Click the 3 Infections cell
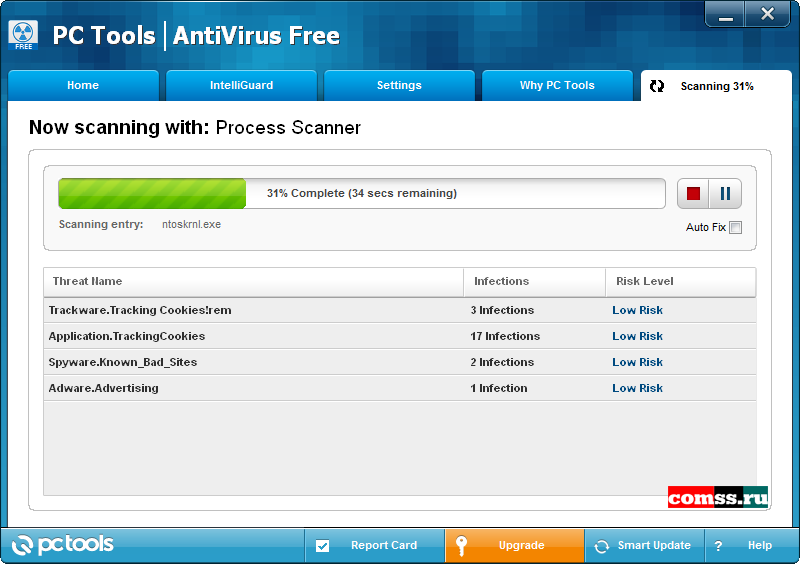This screenshot has height=564, width=800. click(x=502, y=310)
